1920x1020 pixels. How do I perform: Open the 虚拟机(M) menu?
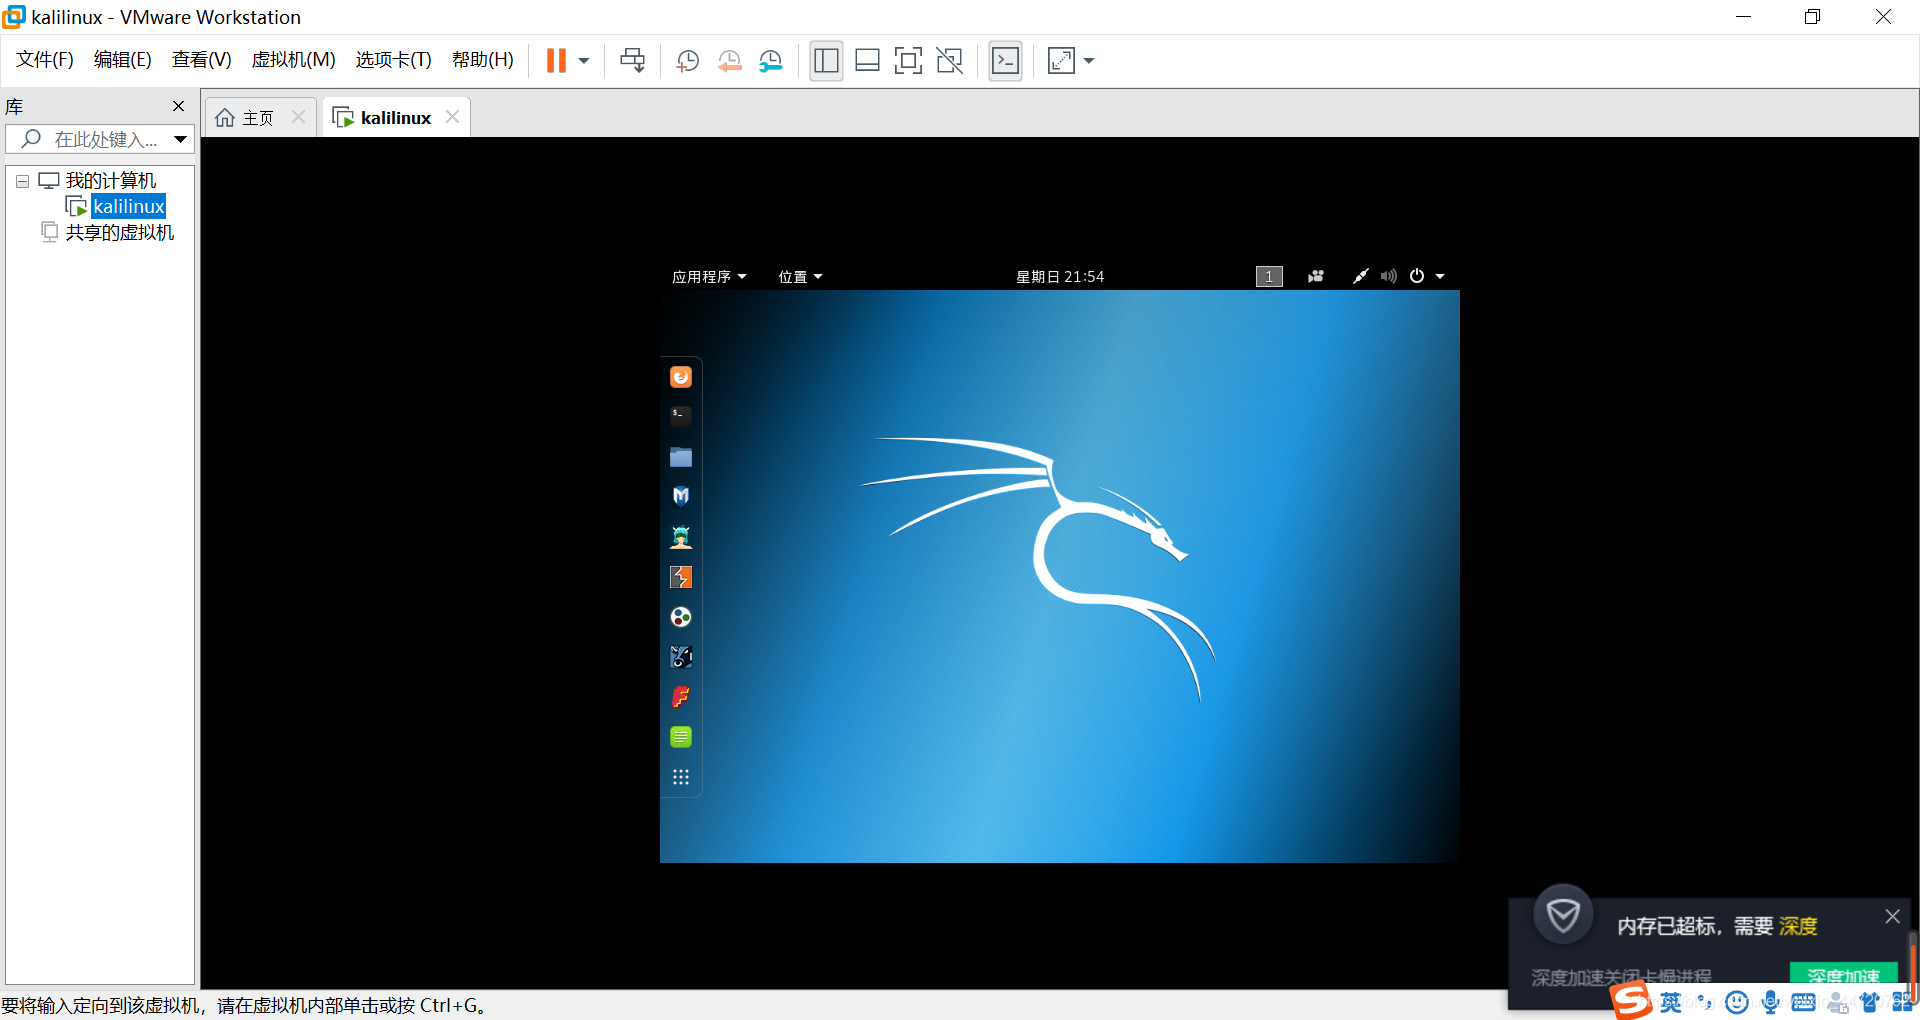tap(293, 60)
